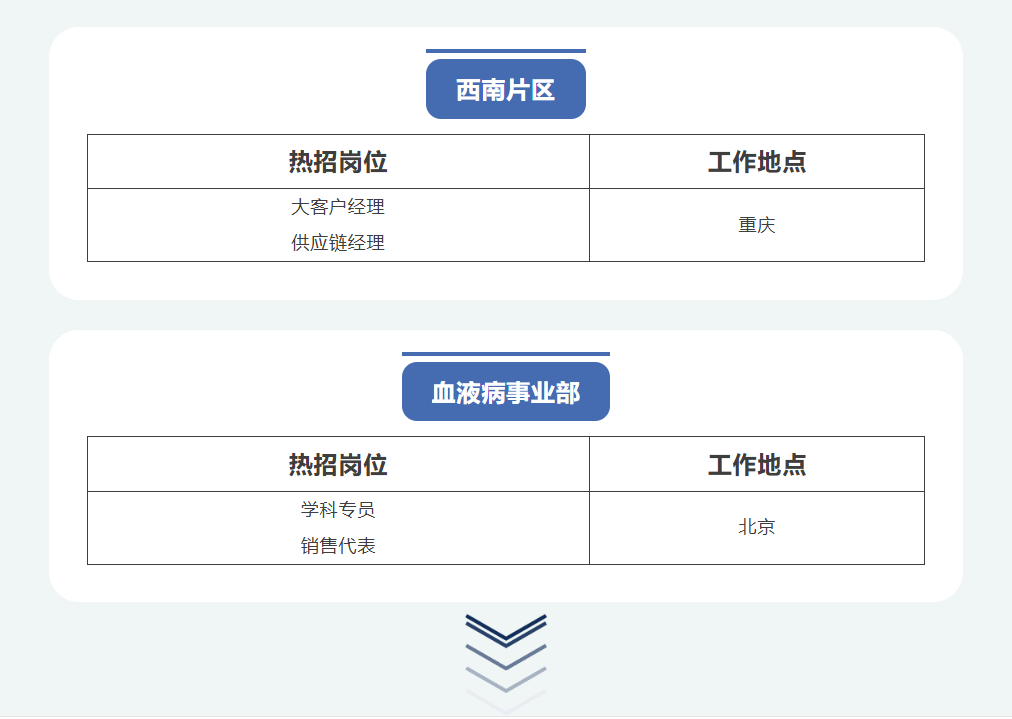Click the 北京 location cell

click(x=756, y=528)
